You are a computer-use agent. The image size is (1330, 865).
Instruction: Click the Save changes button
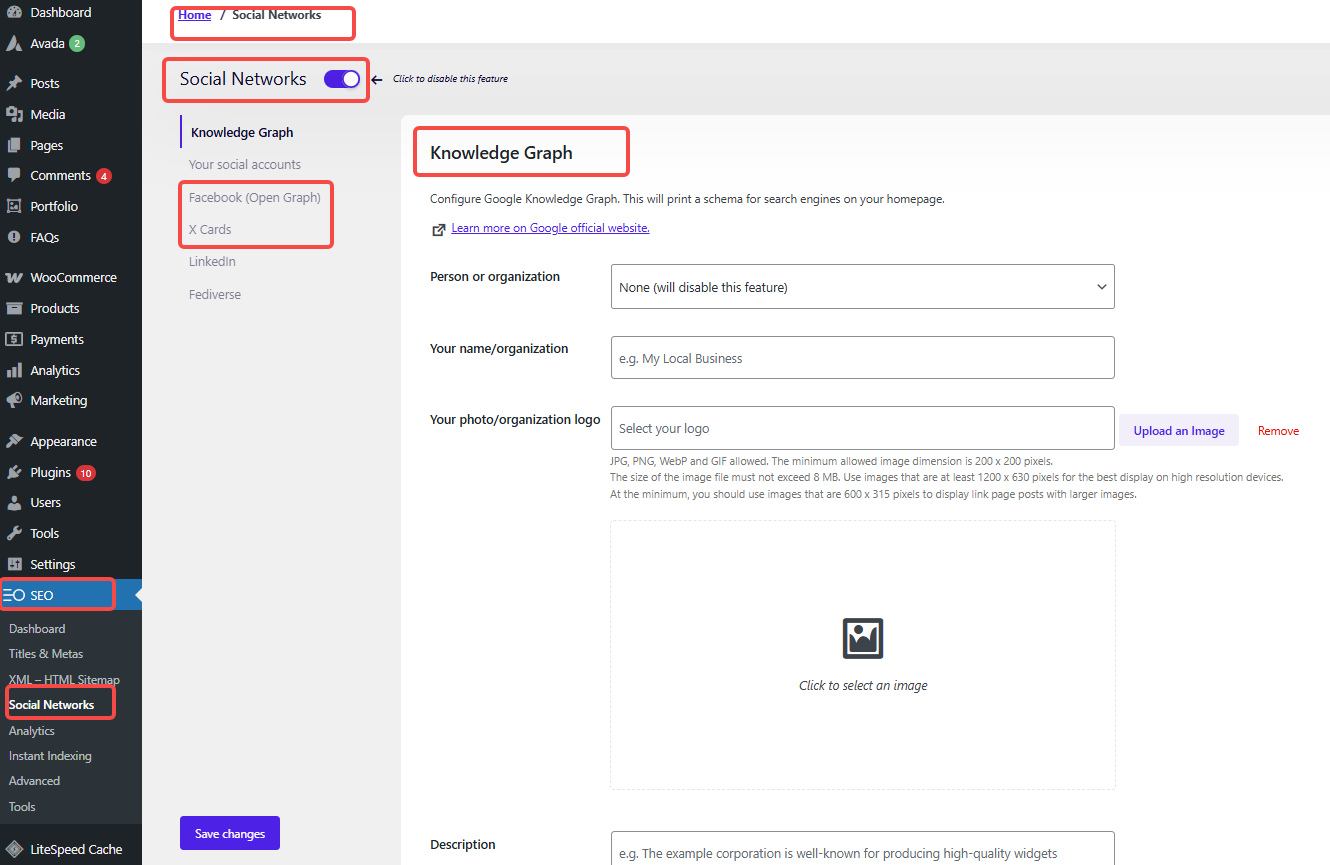click(230, 833)
